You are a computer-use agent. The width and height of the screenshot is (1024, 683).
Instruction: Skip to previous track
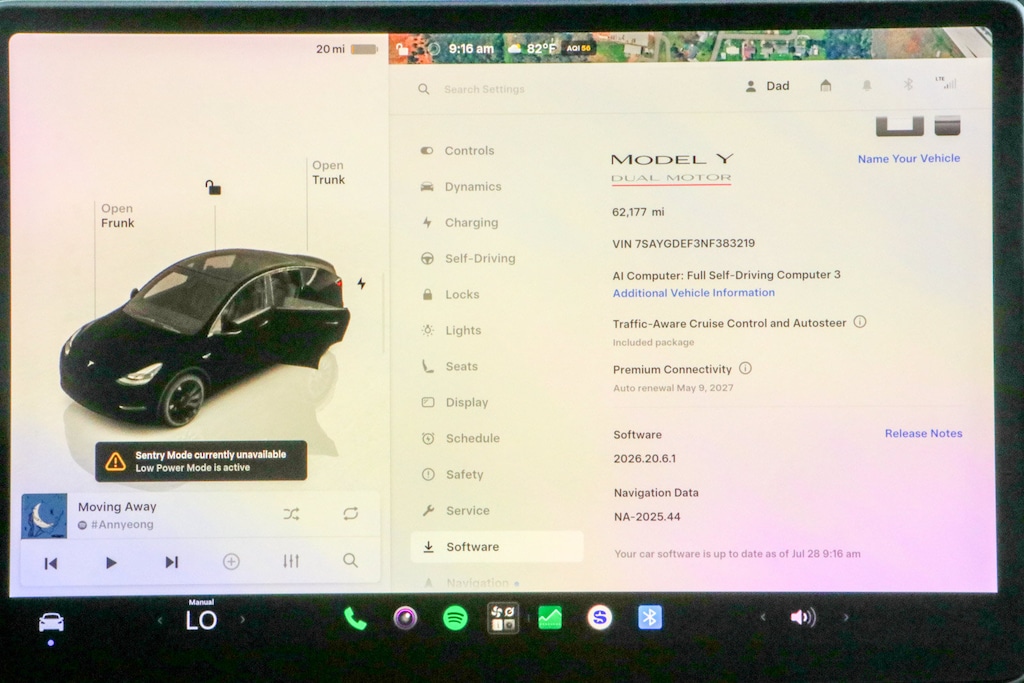coord(50,563)
